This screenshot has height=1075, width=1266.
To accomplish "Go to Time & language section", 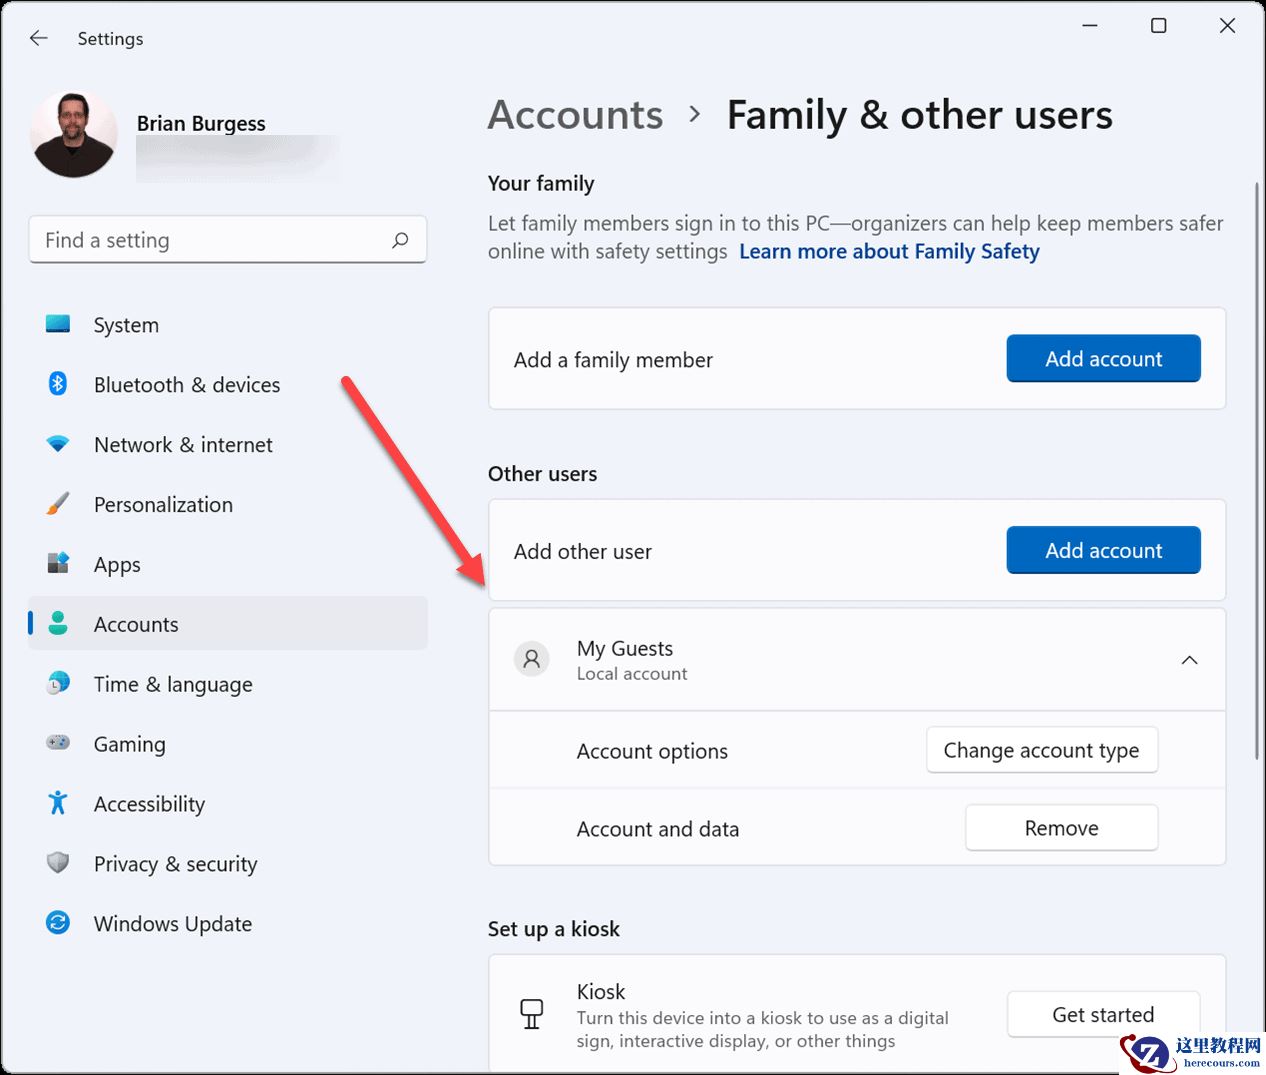I will (172, 684).
